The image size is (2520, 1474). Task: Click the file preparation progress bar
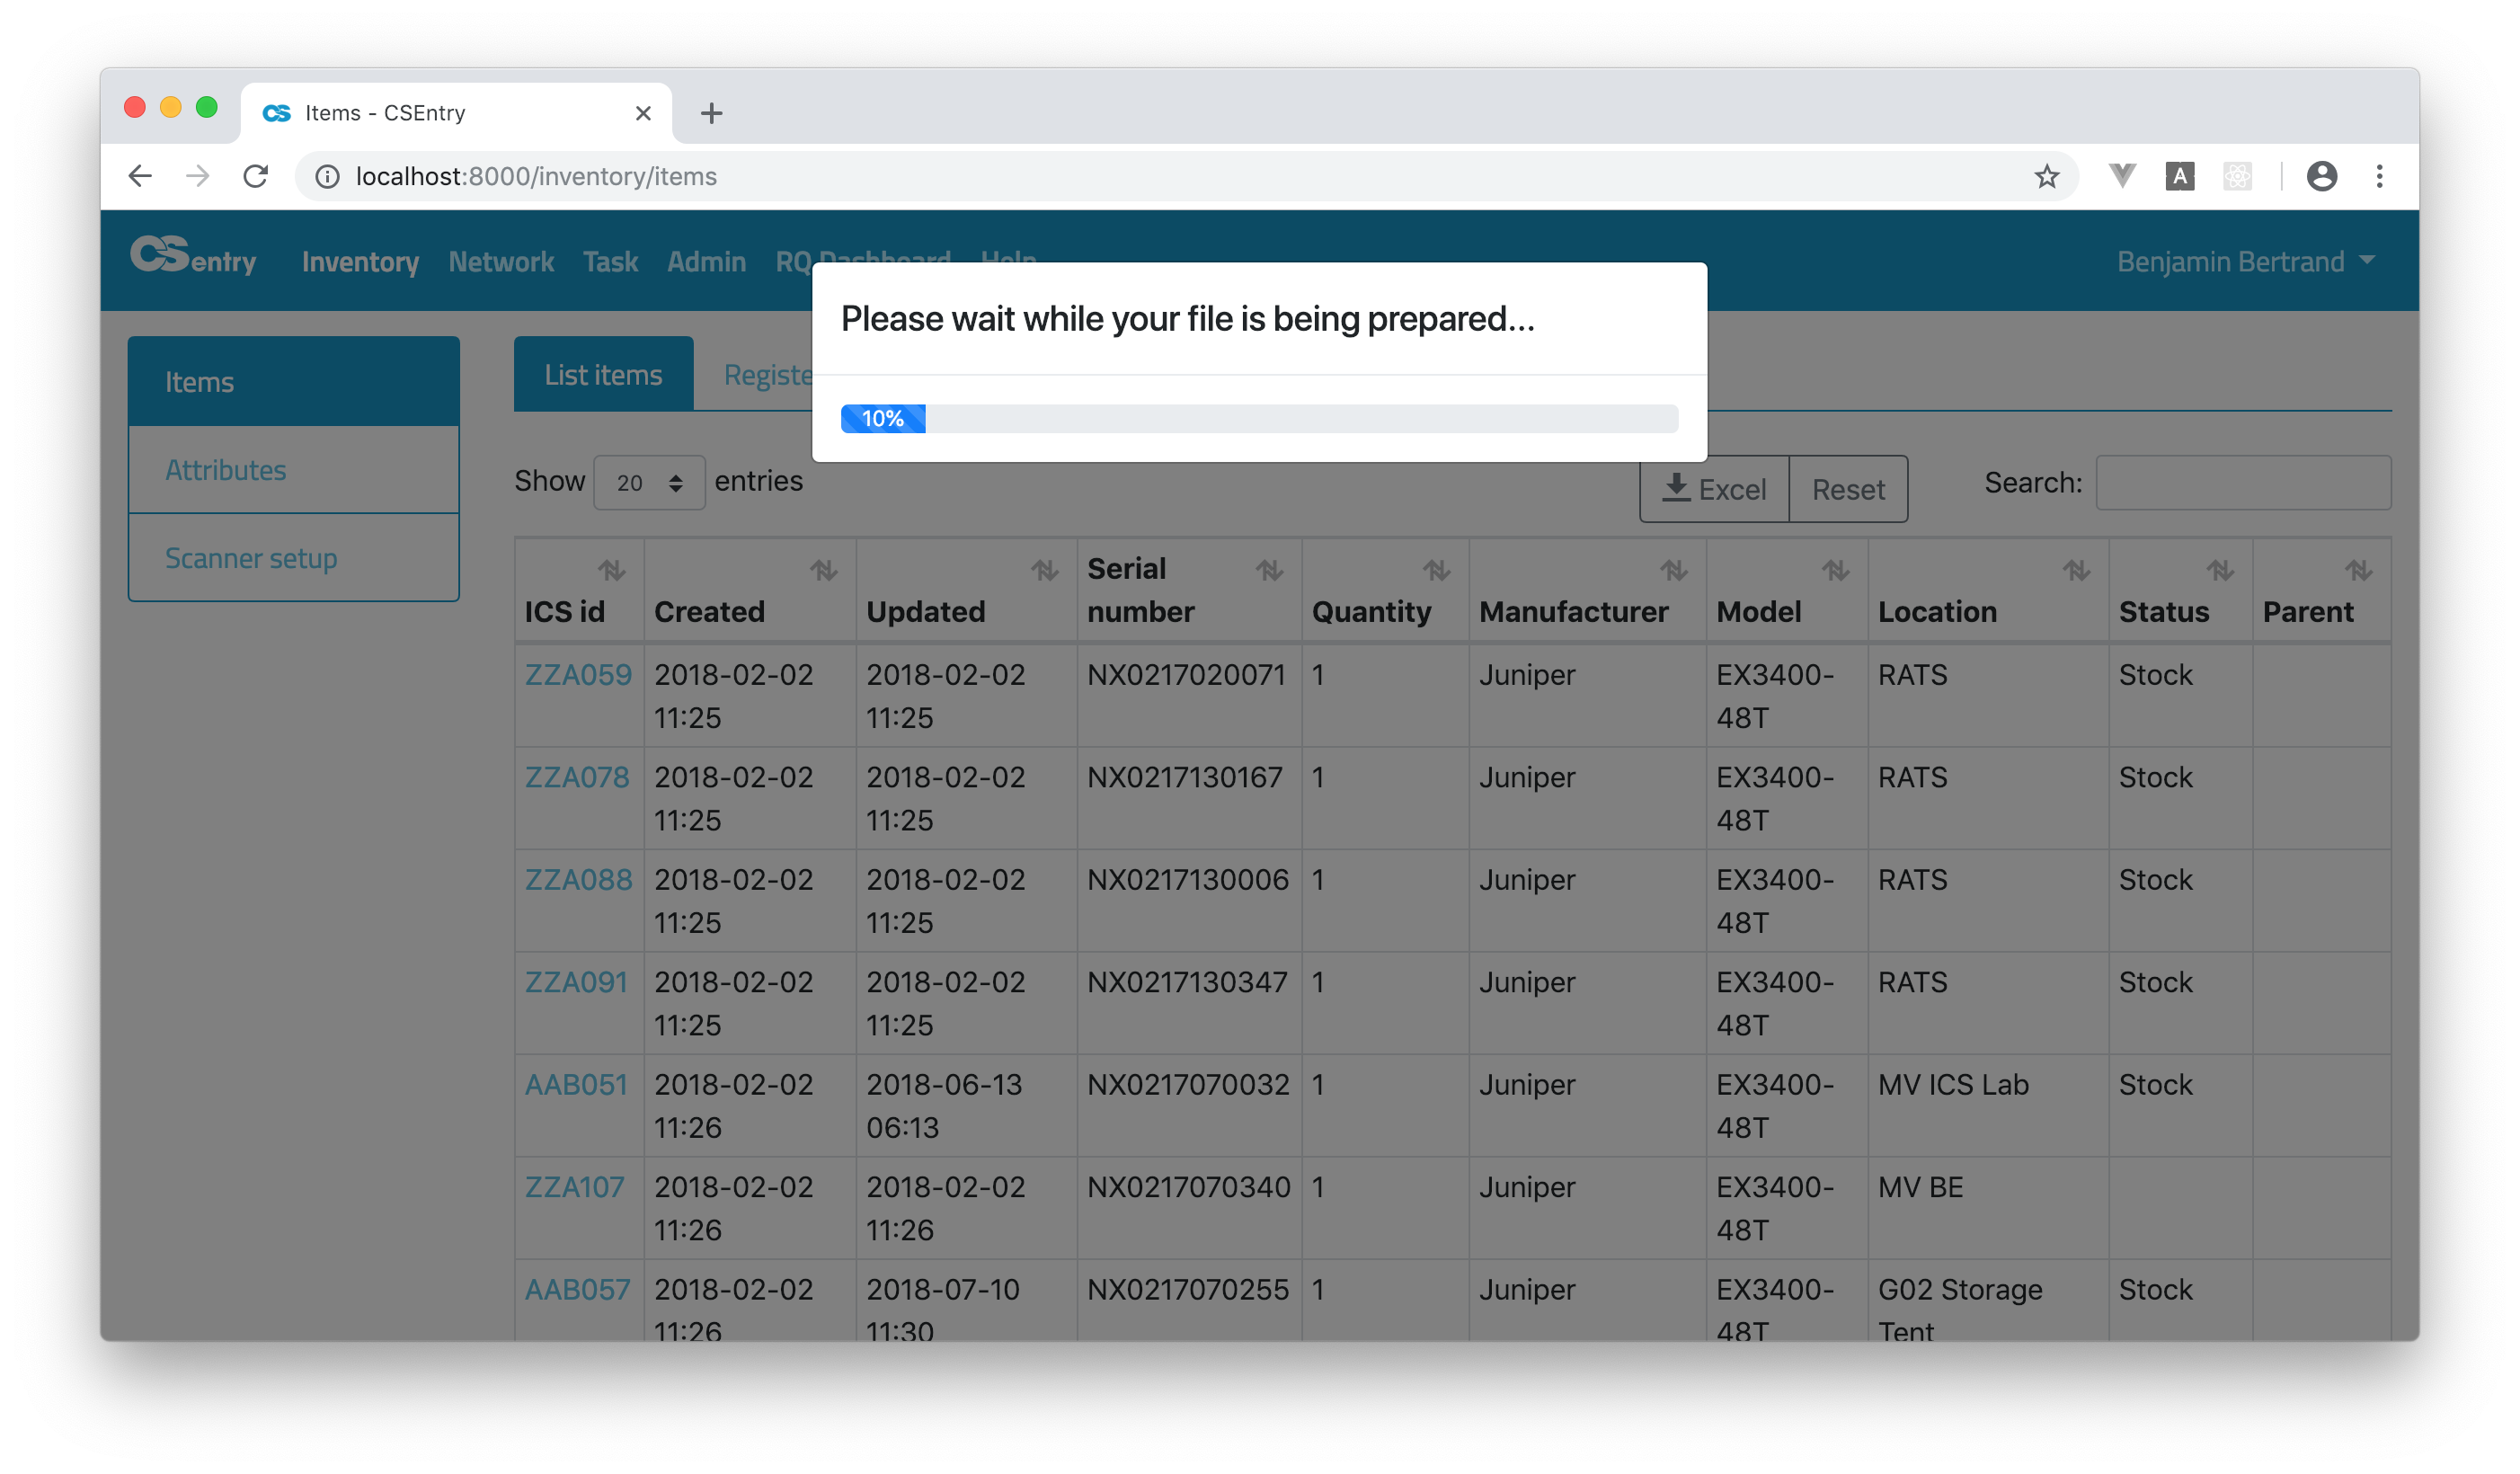coord(1258,418)
